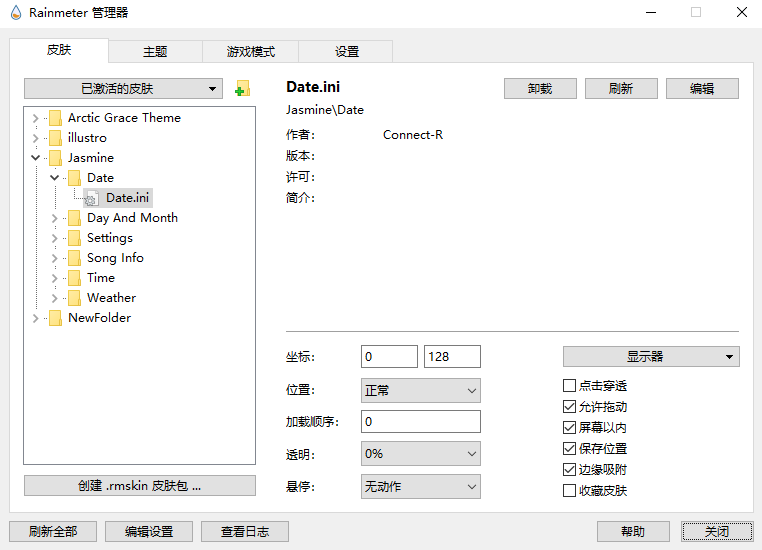Click the Arctic Grace Theme folder icon
The width and height of the screenshot is (762, 550).
(x=55, y=118)
